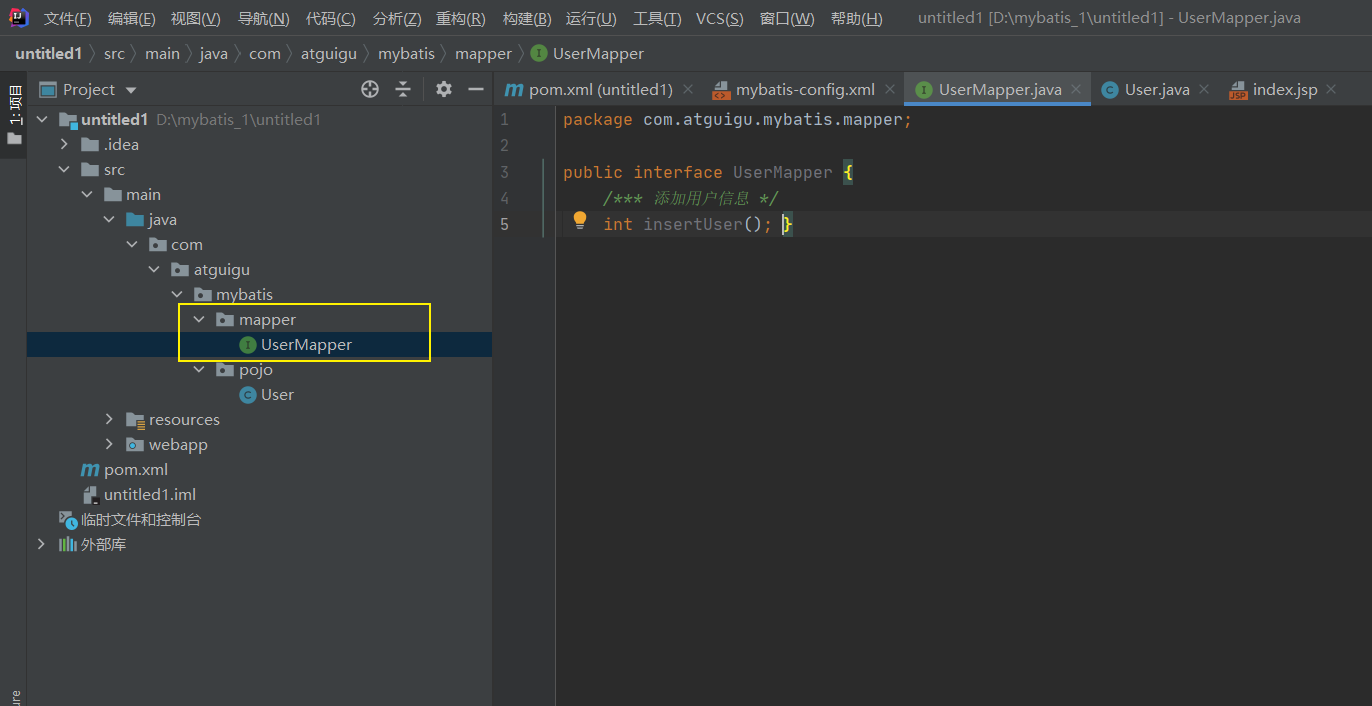Click the Maven icon beside pom.xml in tree
Viewport: 1372px width, 706px height.
click(90, 470)
